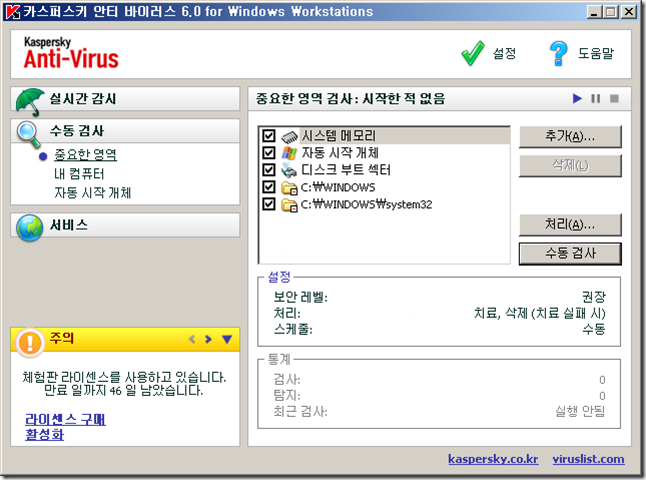646x480 pixels.
Task: Click the disabled 삭제(L) button
Action: point(570,166)
